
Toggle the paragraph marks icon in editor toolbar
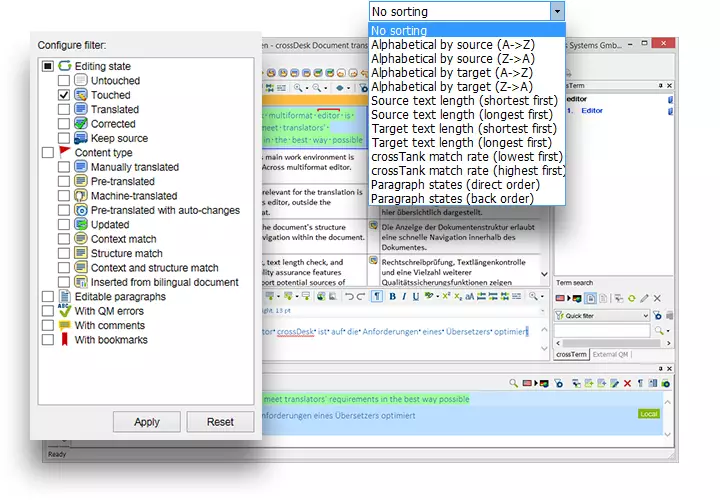[x=377, y=296]
